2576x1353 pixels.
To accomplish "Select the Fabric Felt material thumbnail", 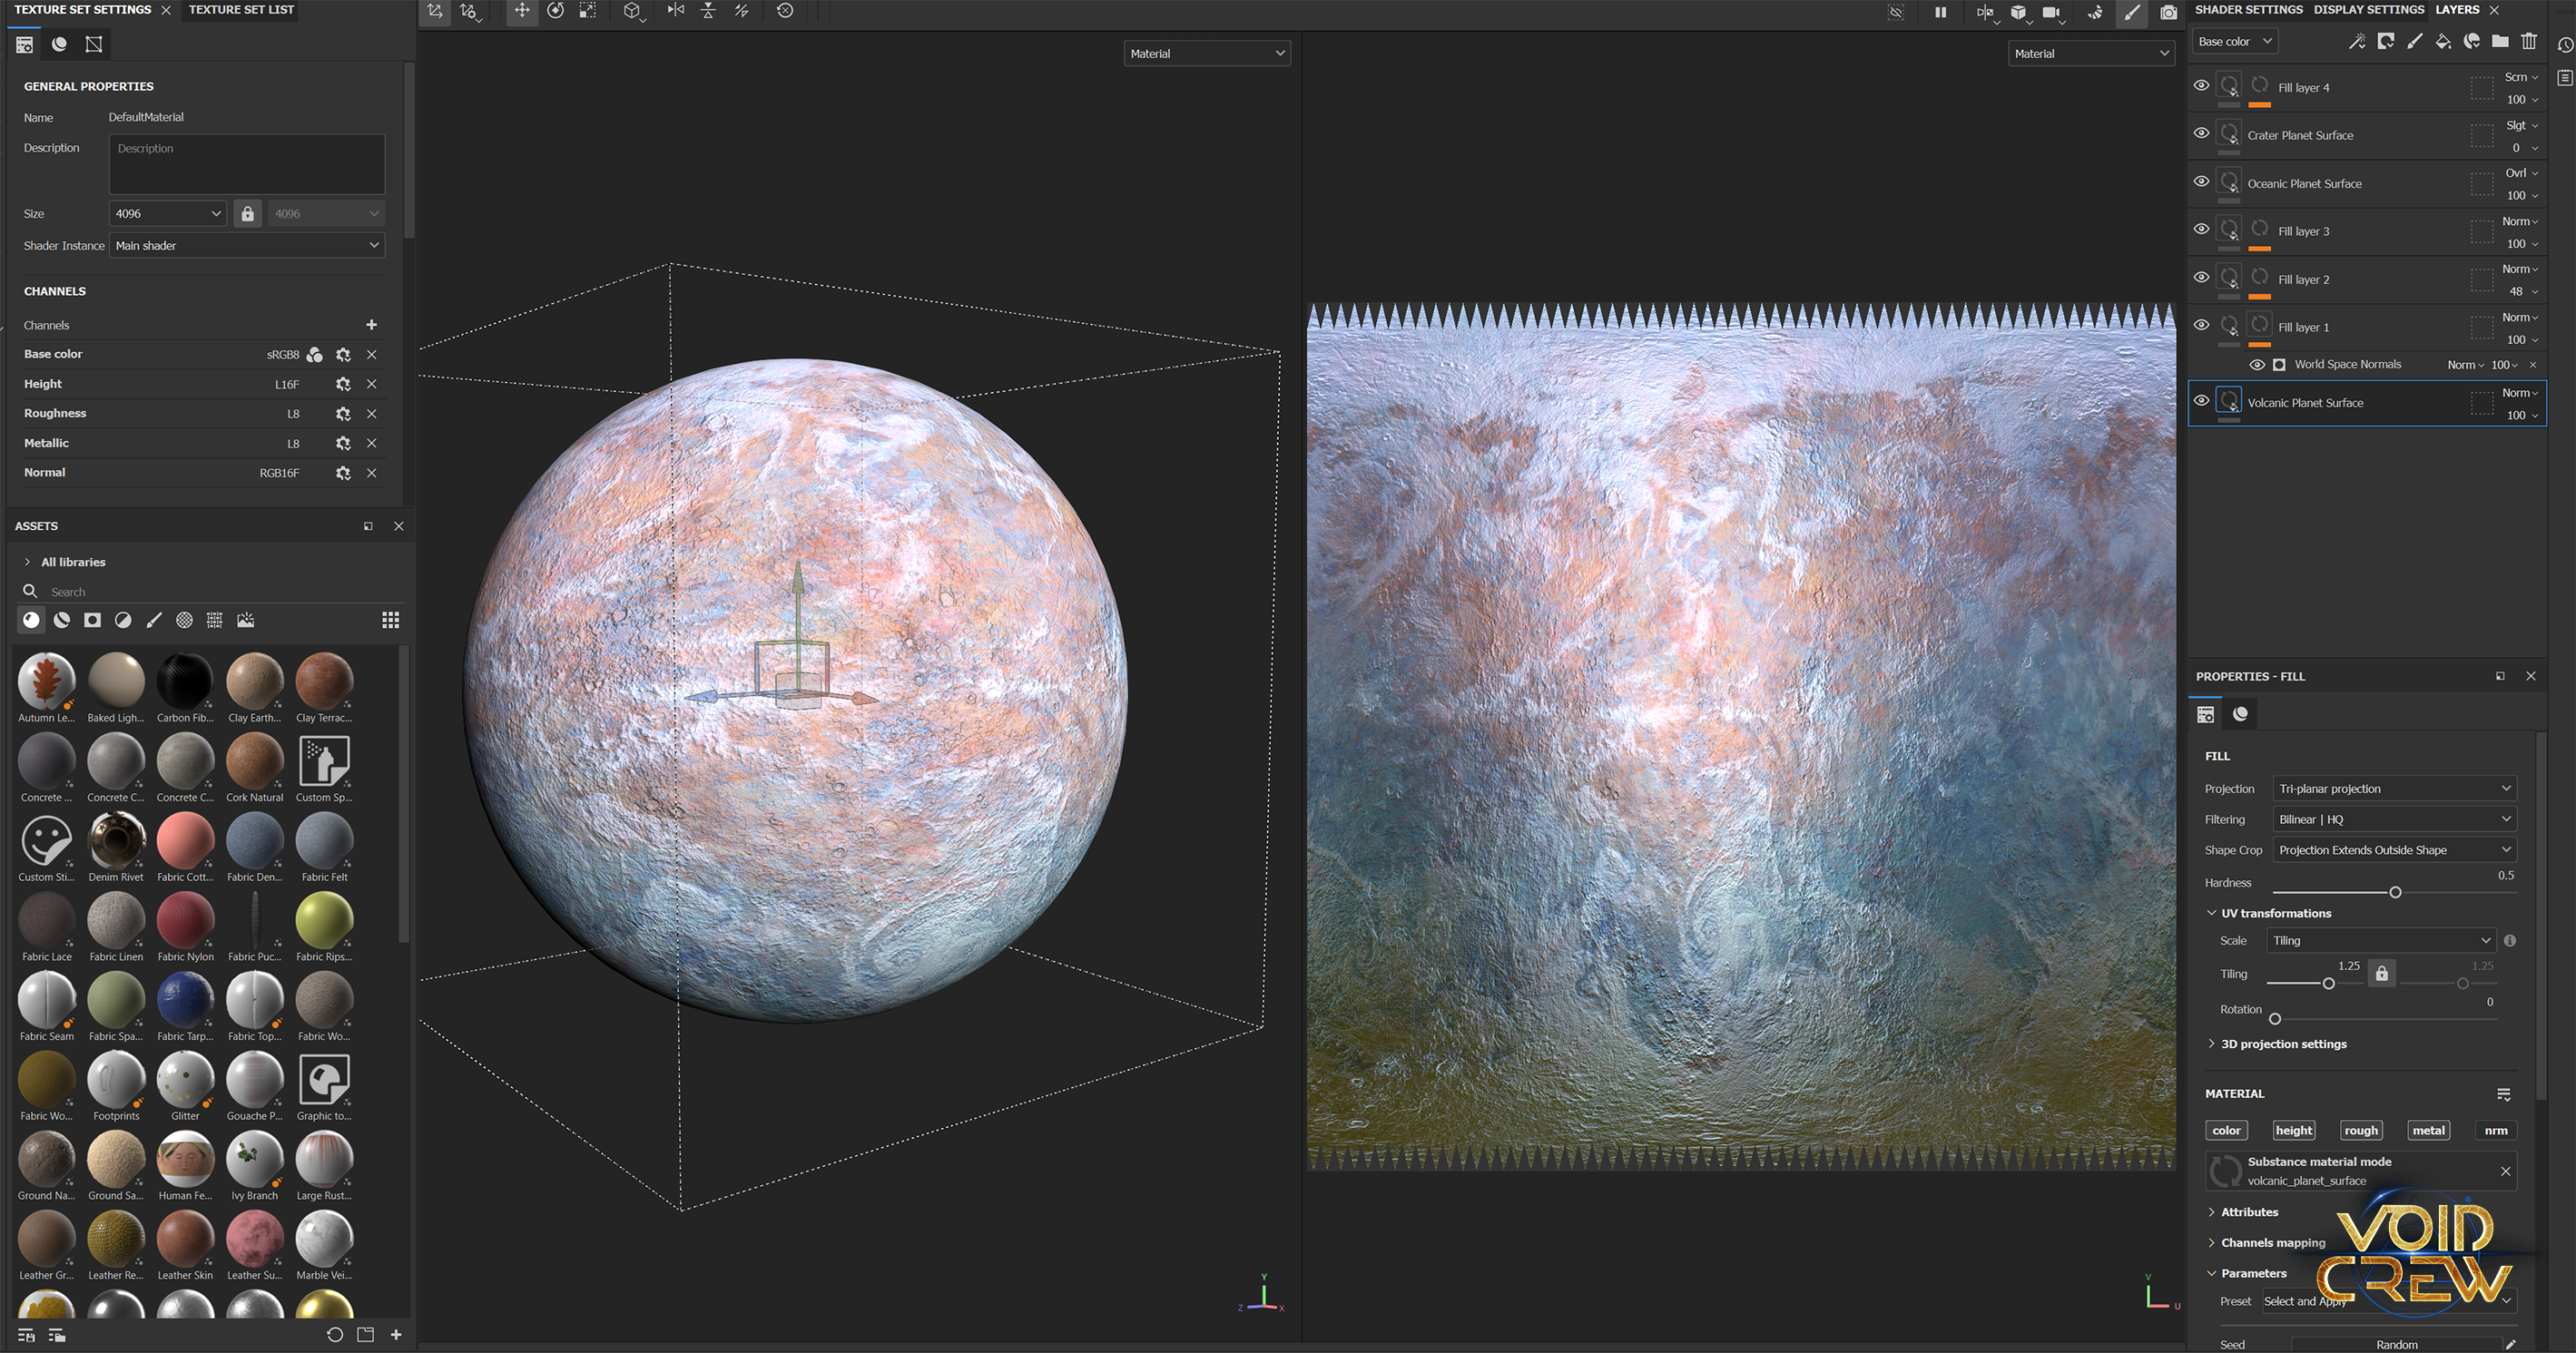I will [324, 842].
